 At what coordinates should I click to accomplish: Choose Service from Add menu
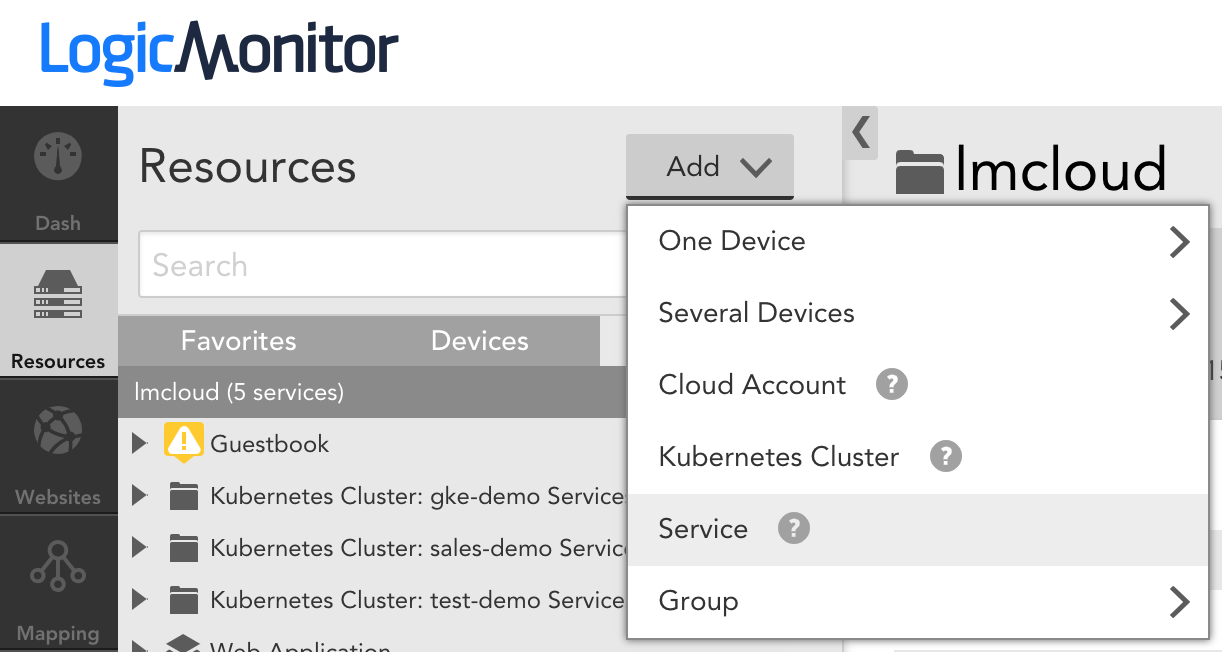point(916,529)
